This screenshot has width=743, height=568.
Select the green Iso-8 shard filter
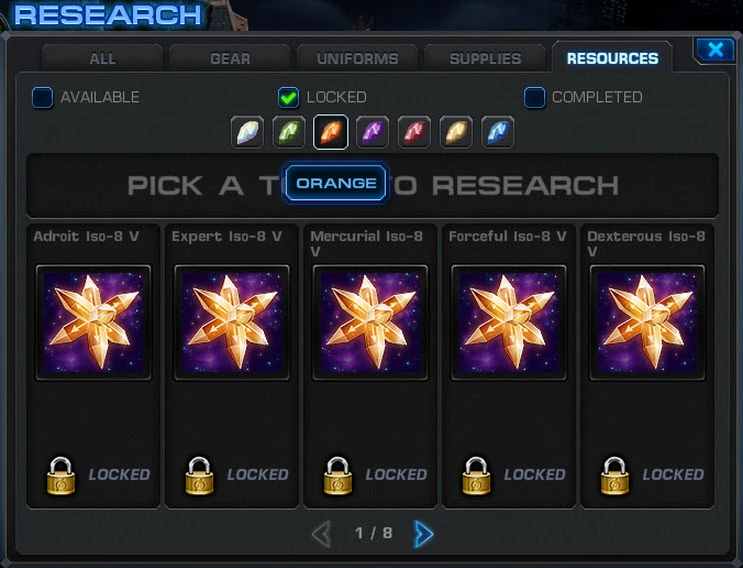[x=289, y=132]
